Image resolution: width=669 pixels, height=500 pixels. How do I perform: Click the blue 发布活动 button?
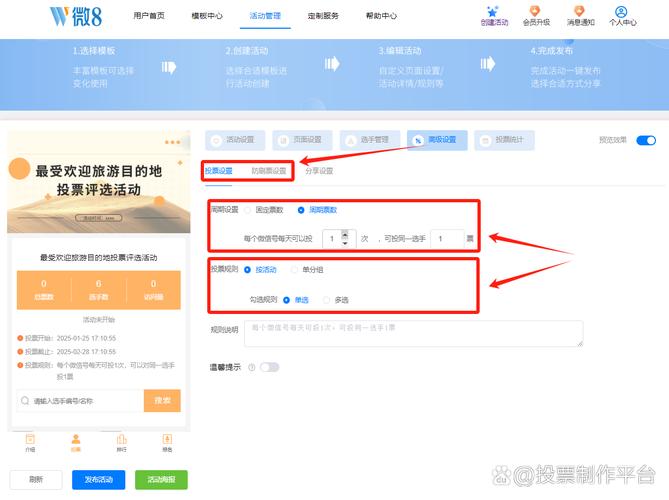tap(98, 480)
